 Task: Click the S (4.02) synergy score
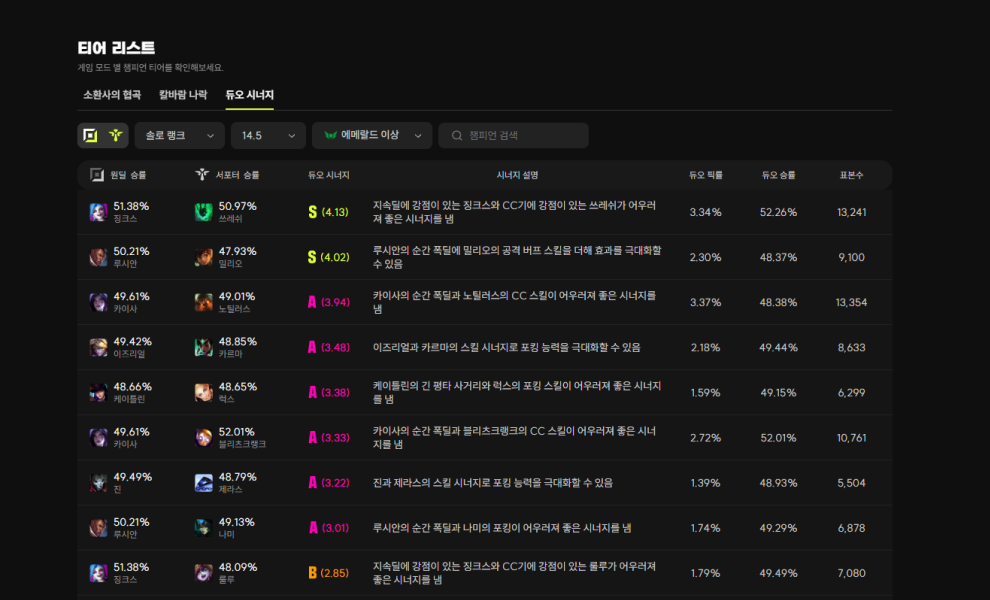pos(328,257)
